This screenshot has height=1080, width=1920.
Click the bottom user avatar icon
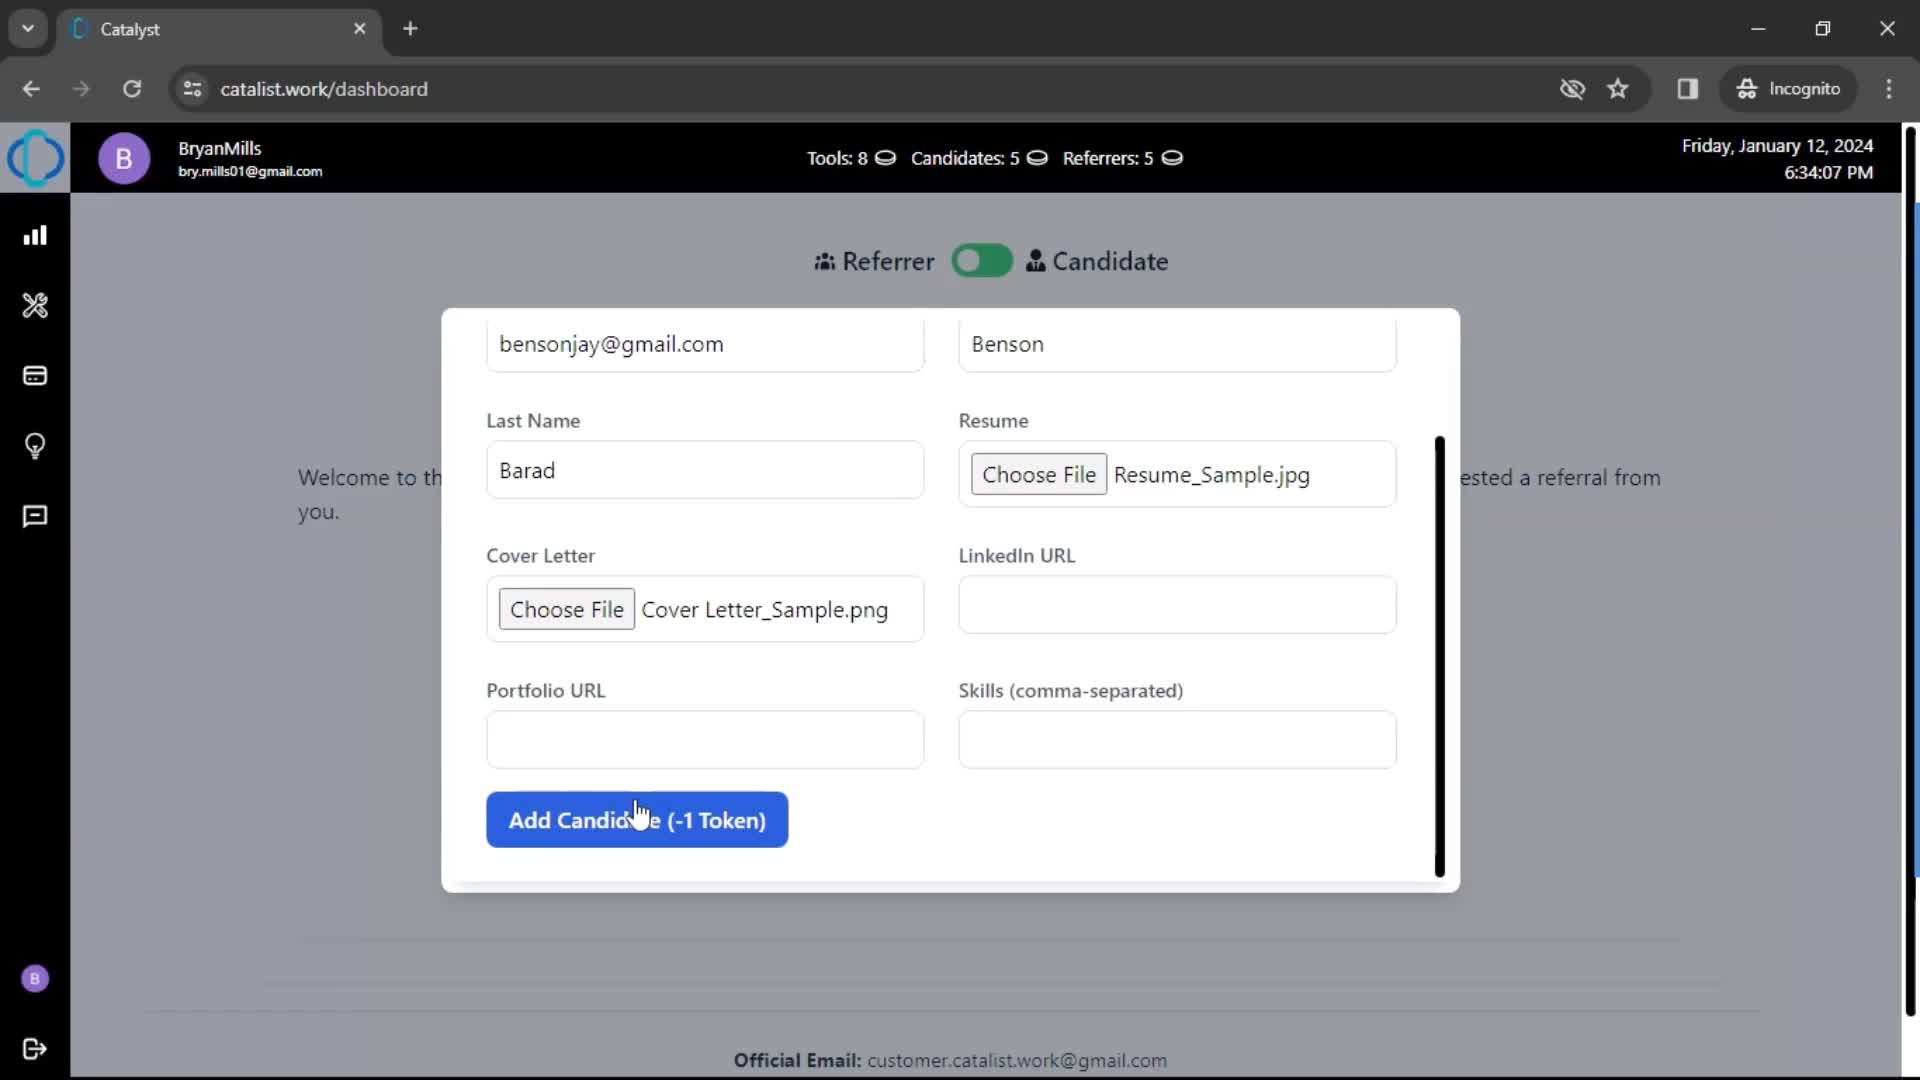coord(34,978)
